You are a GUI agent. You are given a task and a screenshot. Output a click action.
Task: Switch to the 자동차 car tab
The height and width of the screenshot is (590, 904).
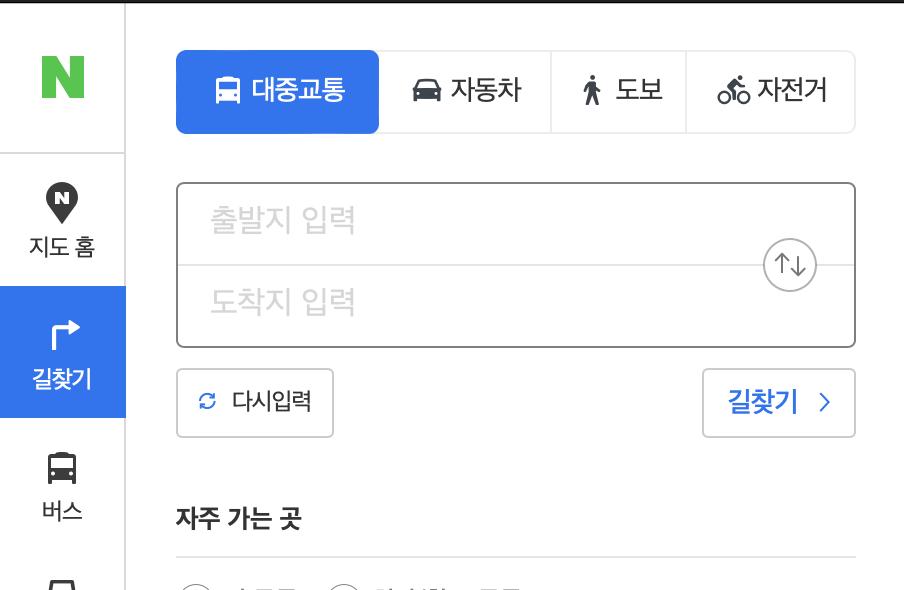click(465, 92)
